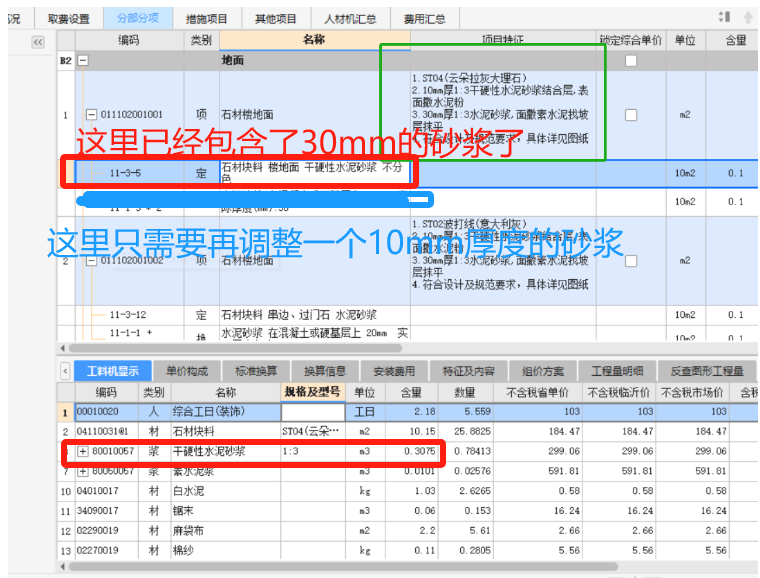The width and height of the screenshot is (760, 578).
Task: Click material code 02270019
Action: pyautogui.click(x=97, y=550)
